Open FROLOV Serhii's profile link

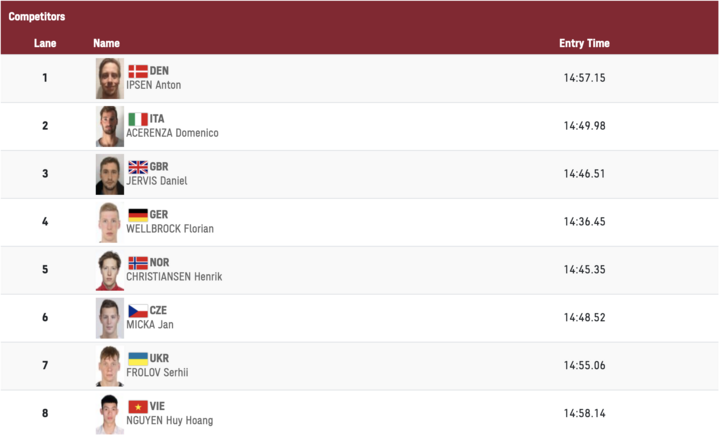click(x=157, y=372)
